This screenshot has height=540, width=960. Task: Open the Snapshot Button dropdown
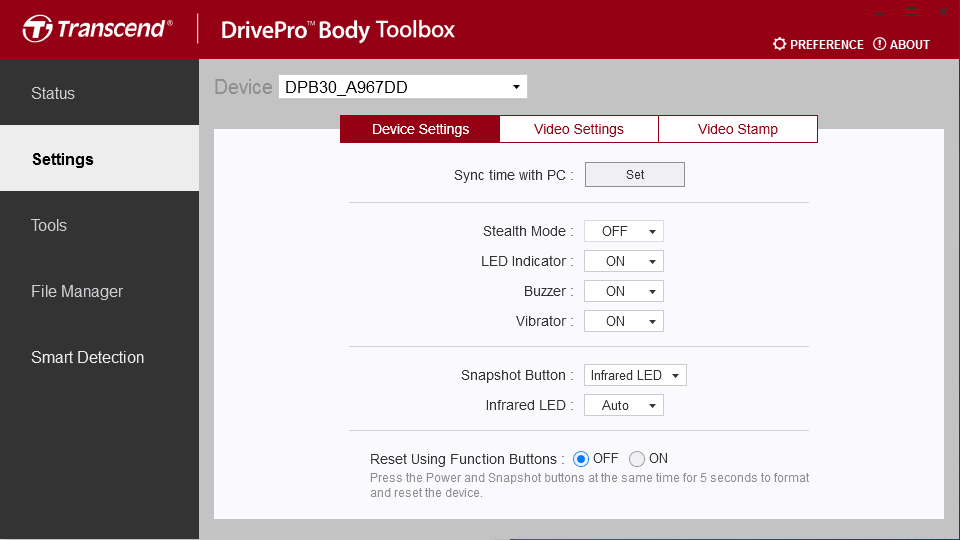click(635, 375)
